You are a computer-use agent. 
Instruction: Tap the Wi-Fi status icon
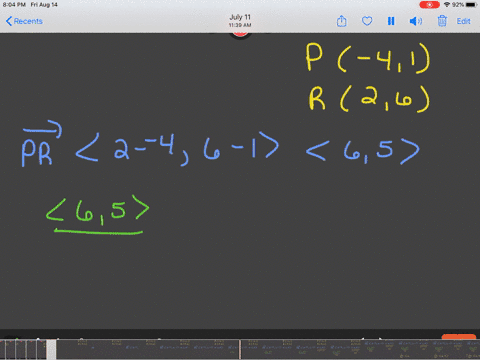[447, 5]
